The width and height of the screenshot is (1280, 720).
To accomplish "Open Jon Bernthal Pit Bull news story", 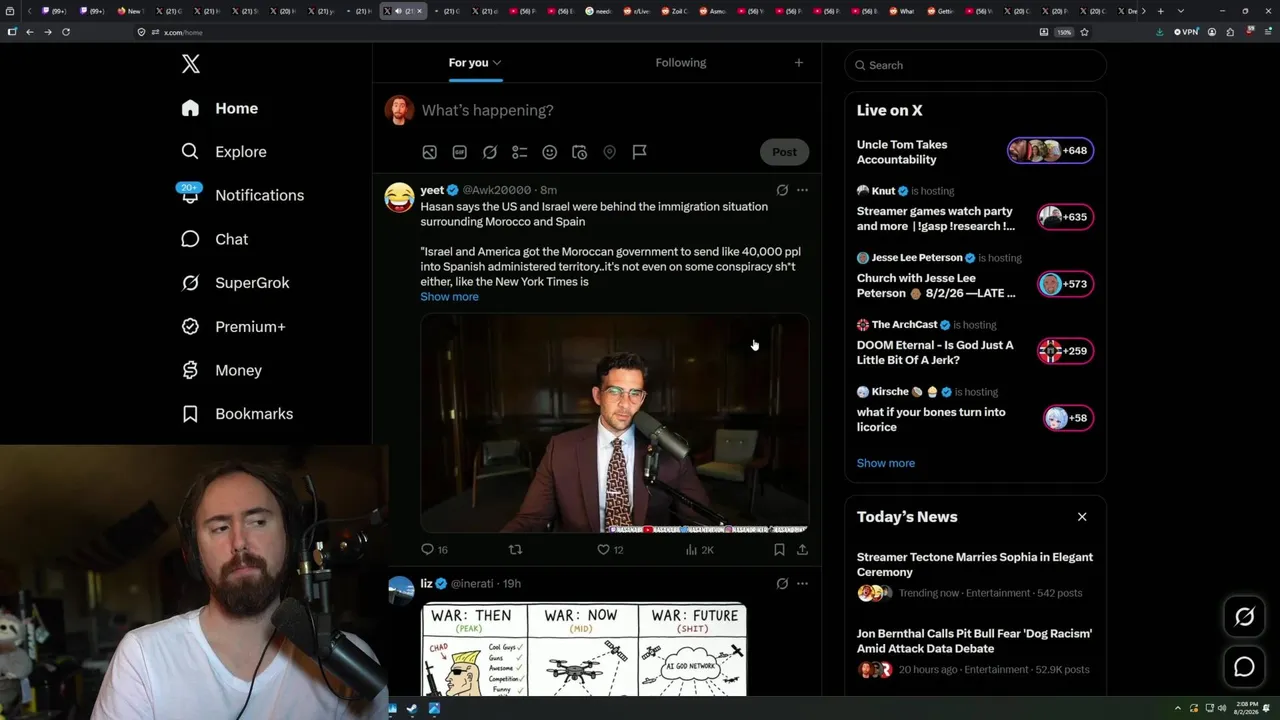I will (x=975, y=641).
